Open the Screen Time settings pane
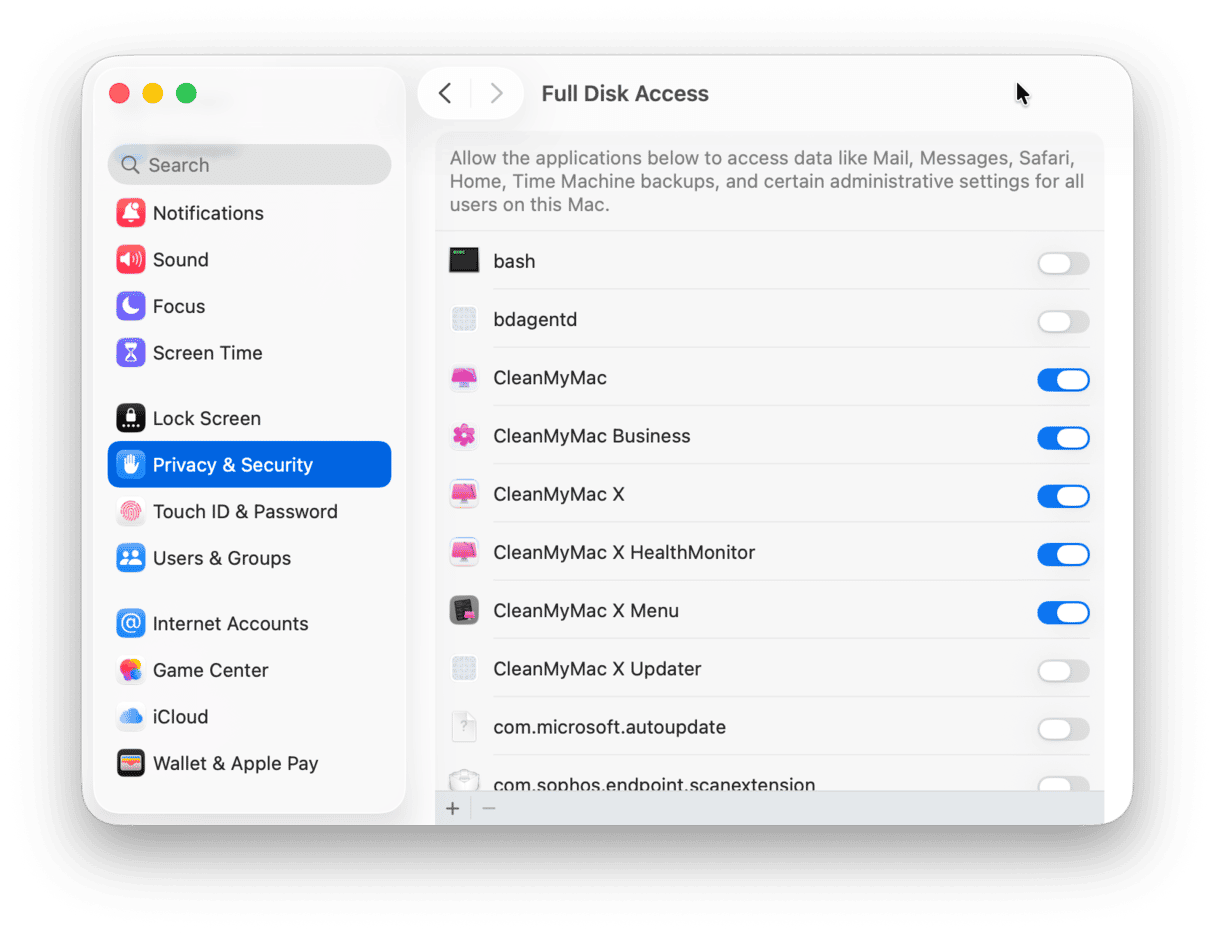1215x933 pixels. pyautogui.click(x=249, y=353)
